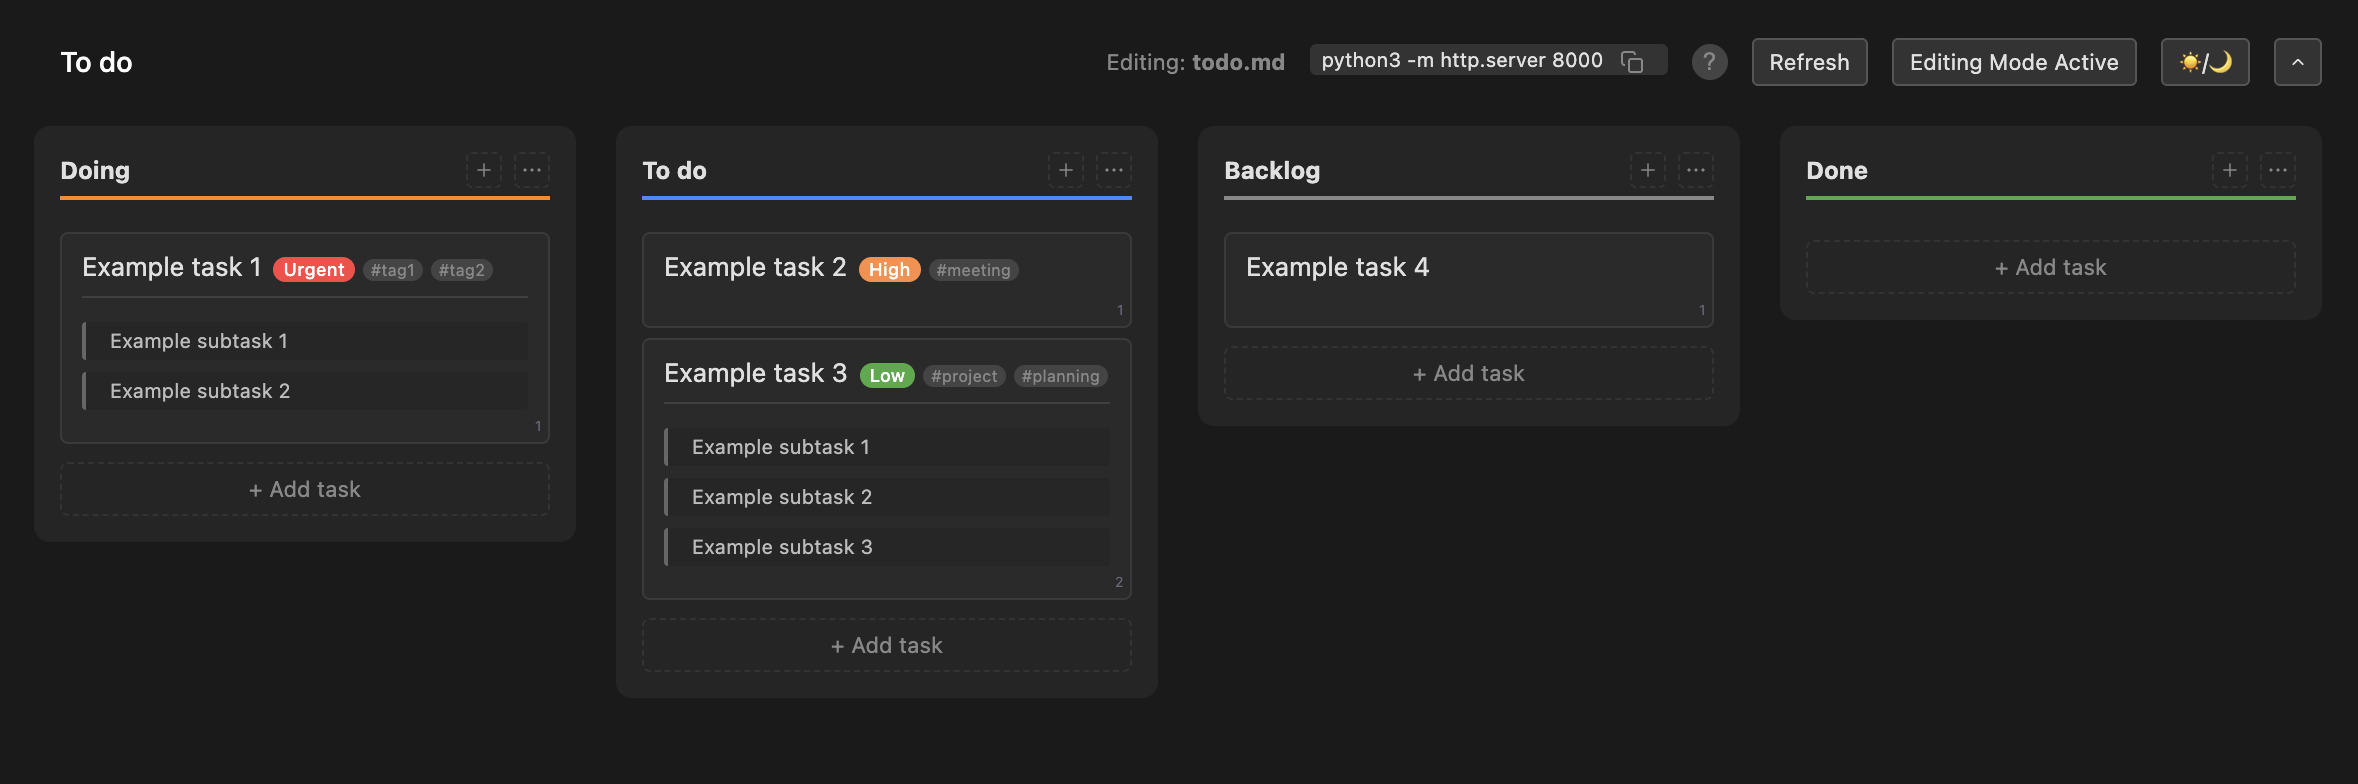2358x784 pixels.
Task: Open Backlog column more options menu
Action: [x=1696, y=170]
